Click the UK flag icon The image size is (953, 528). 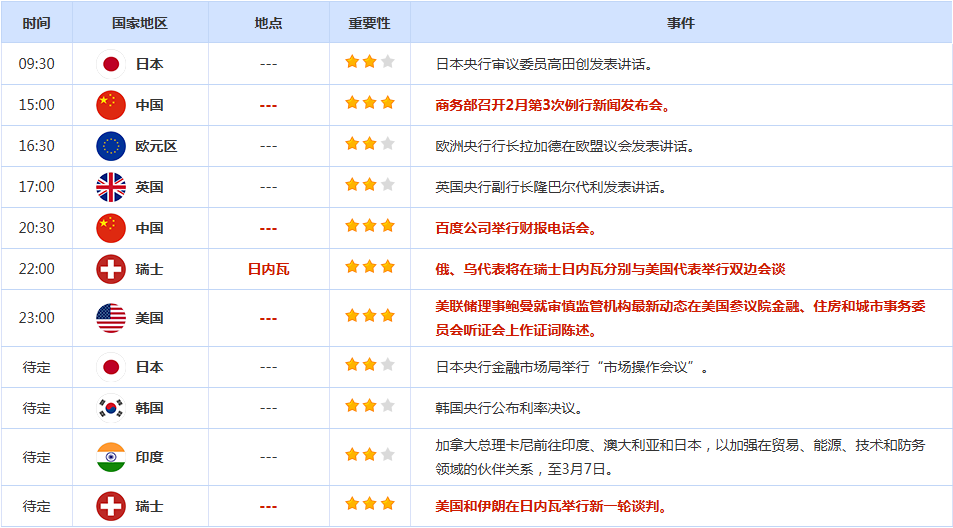click(111, 187)
